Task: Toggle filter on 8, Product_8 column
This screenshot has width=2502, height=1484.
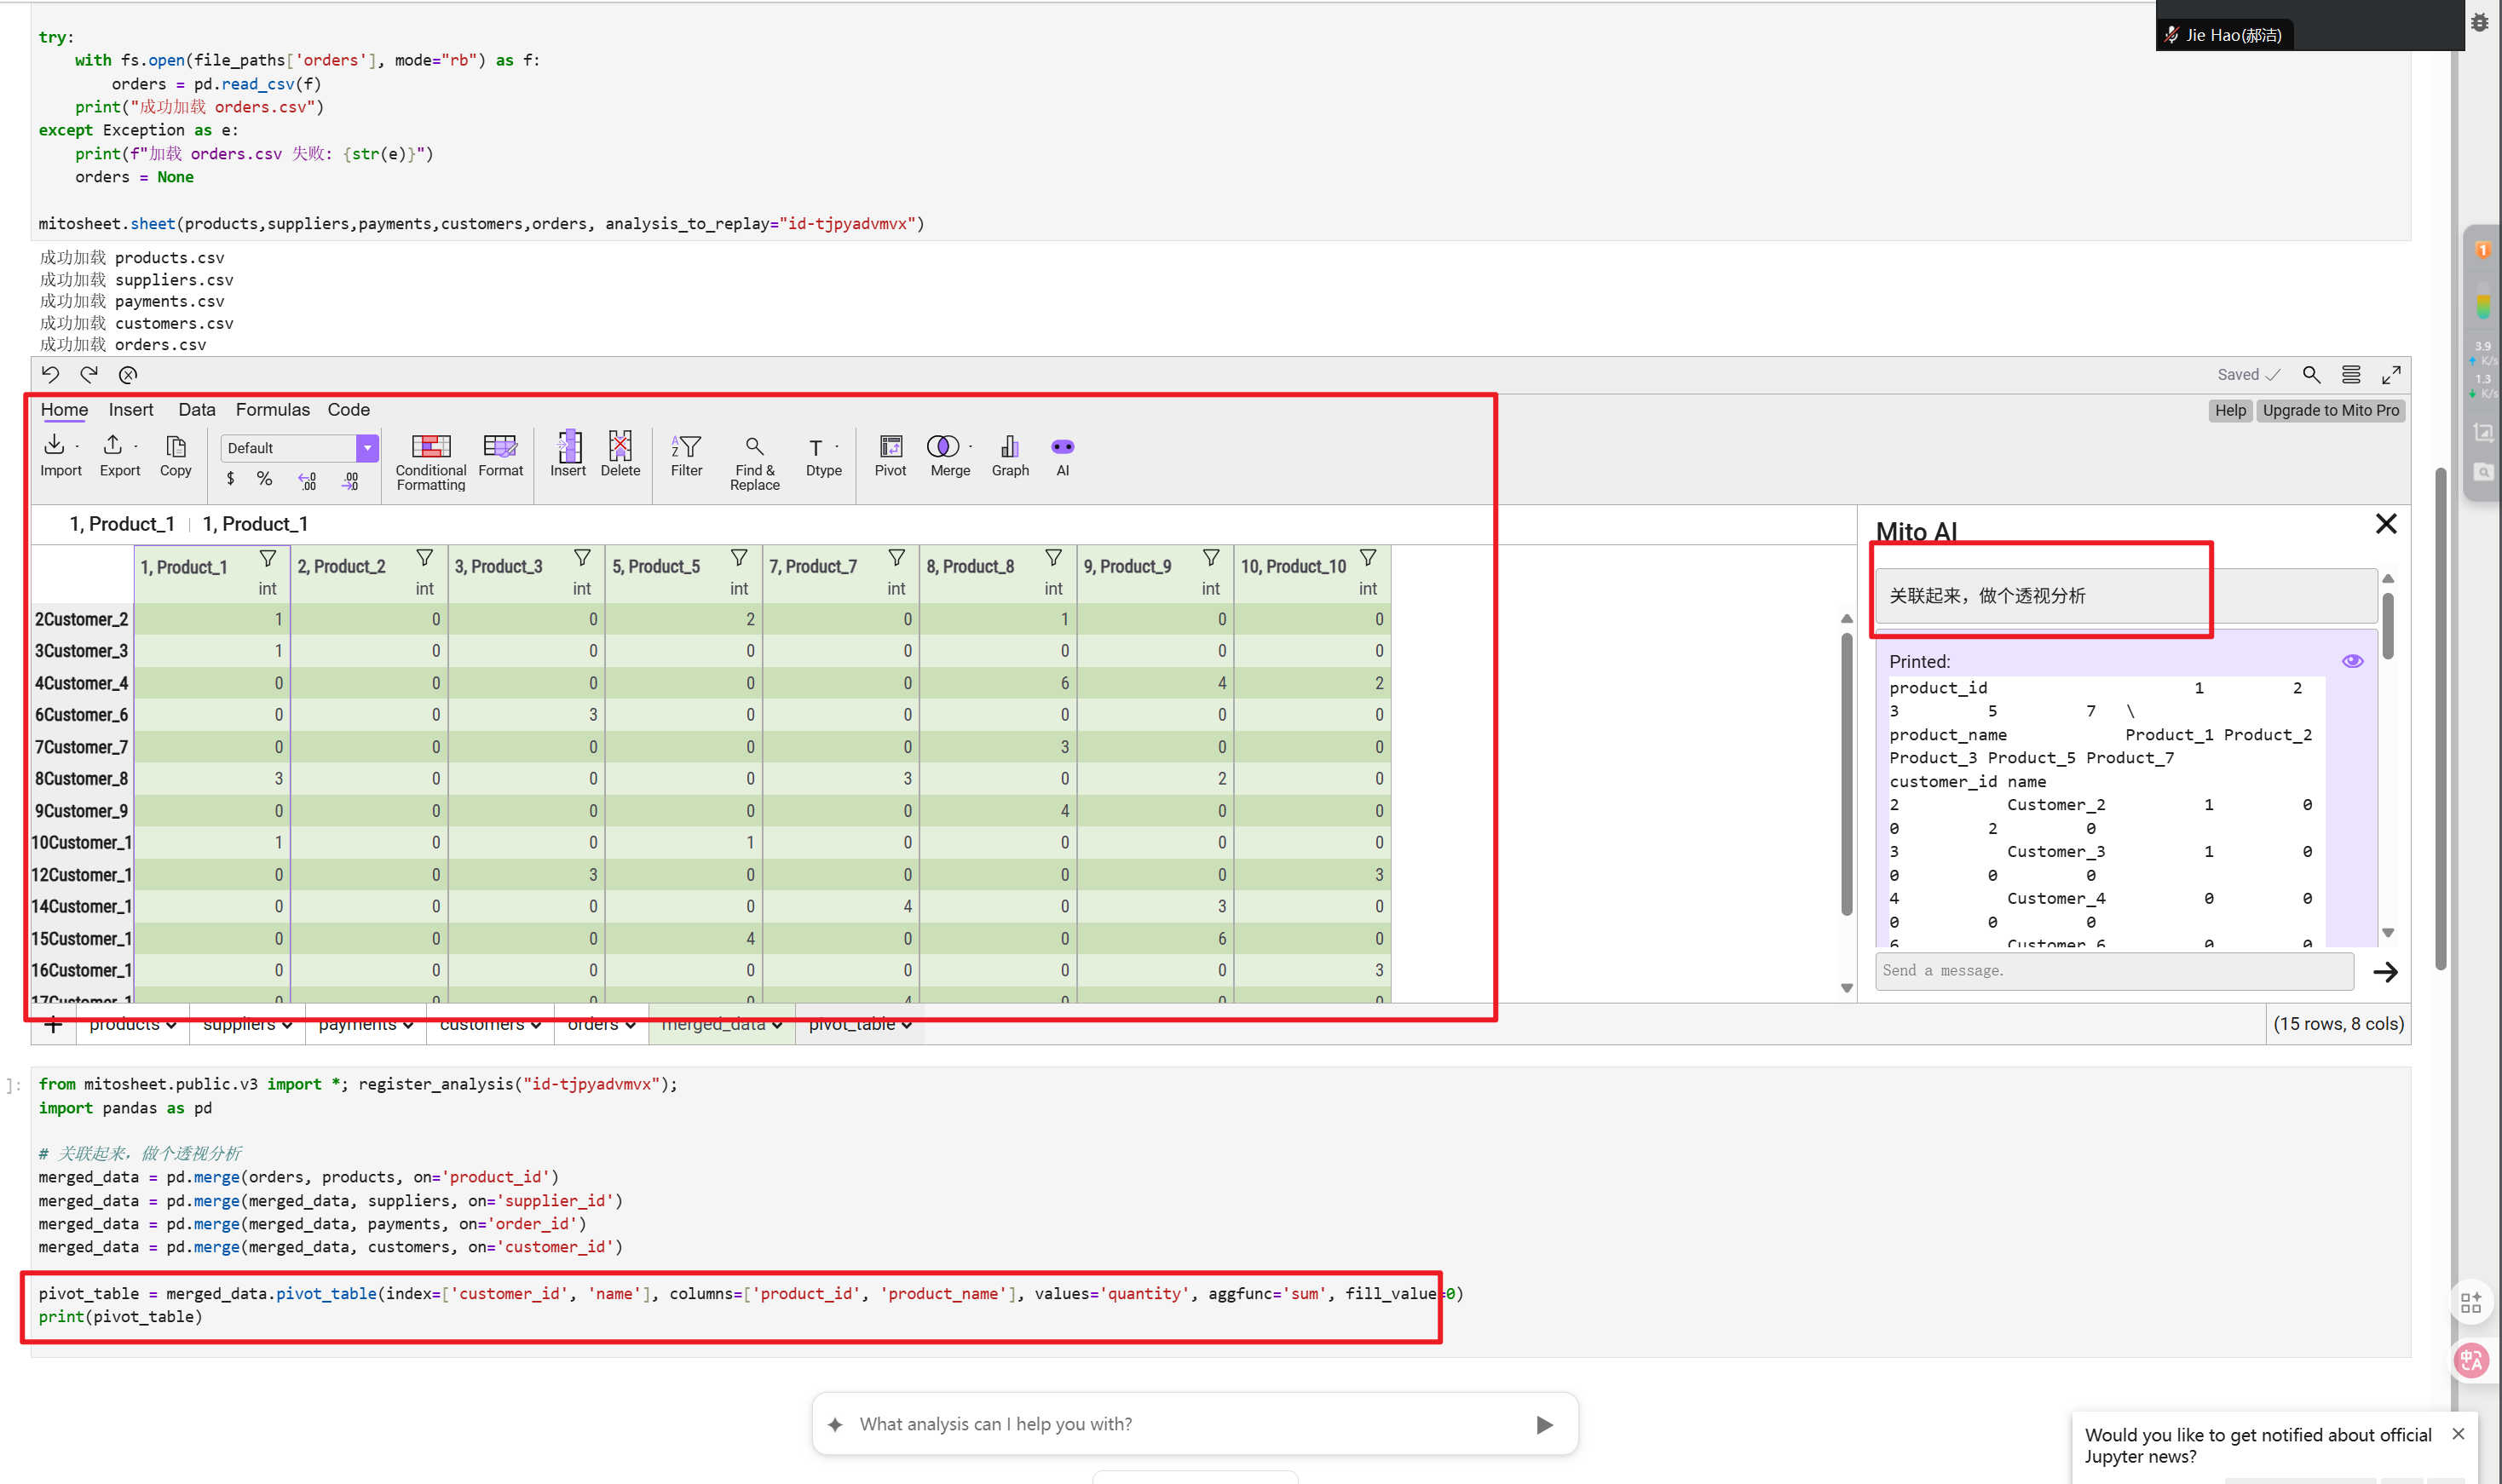Action: 1053,557
